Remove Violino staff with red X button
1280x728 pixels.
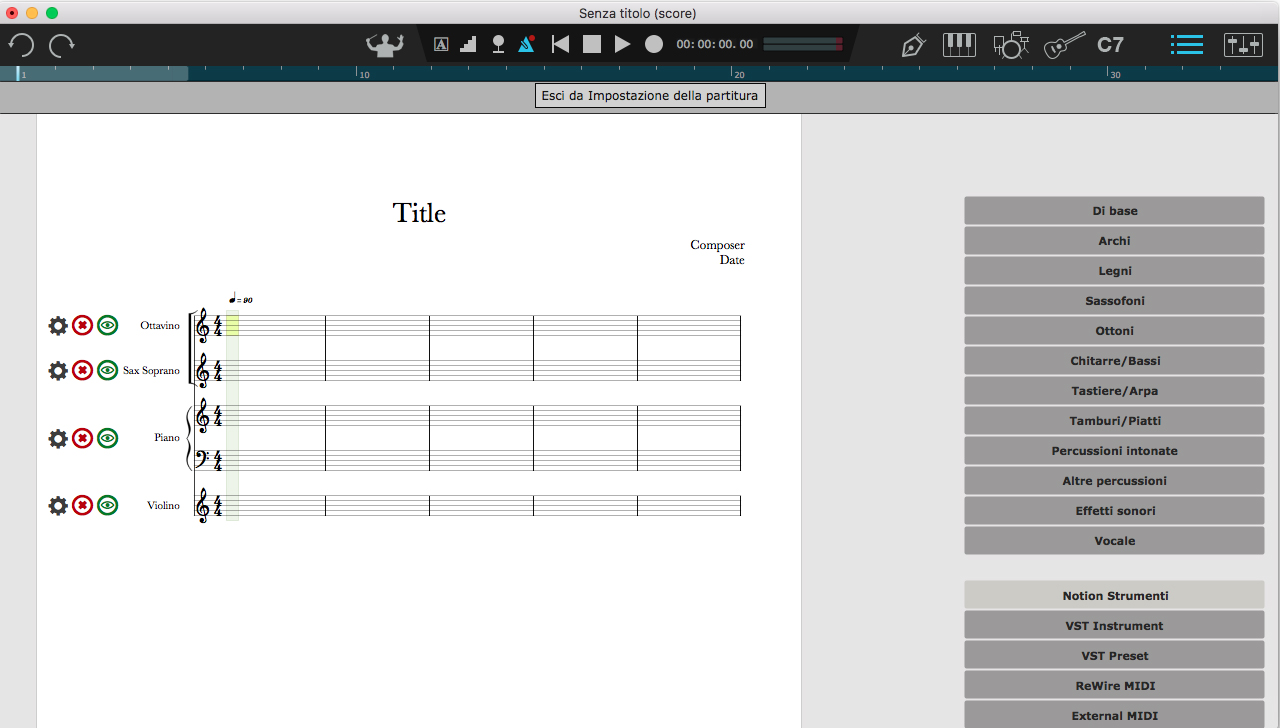tap(82, 505)
